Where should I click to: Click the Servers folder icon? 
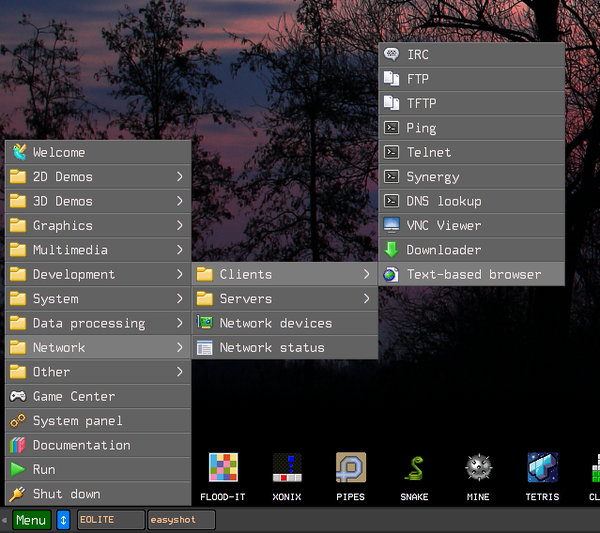[205, 298]
